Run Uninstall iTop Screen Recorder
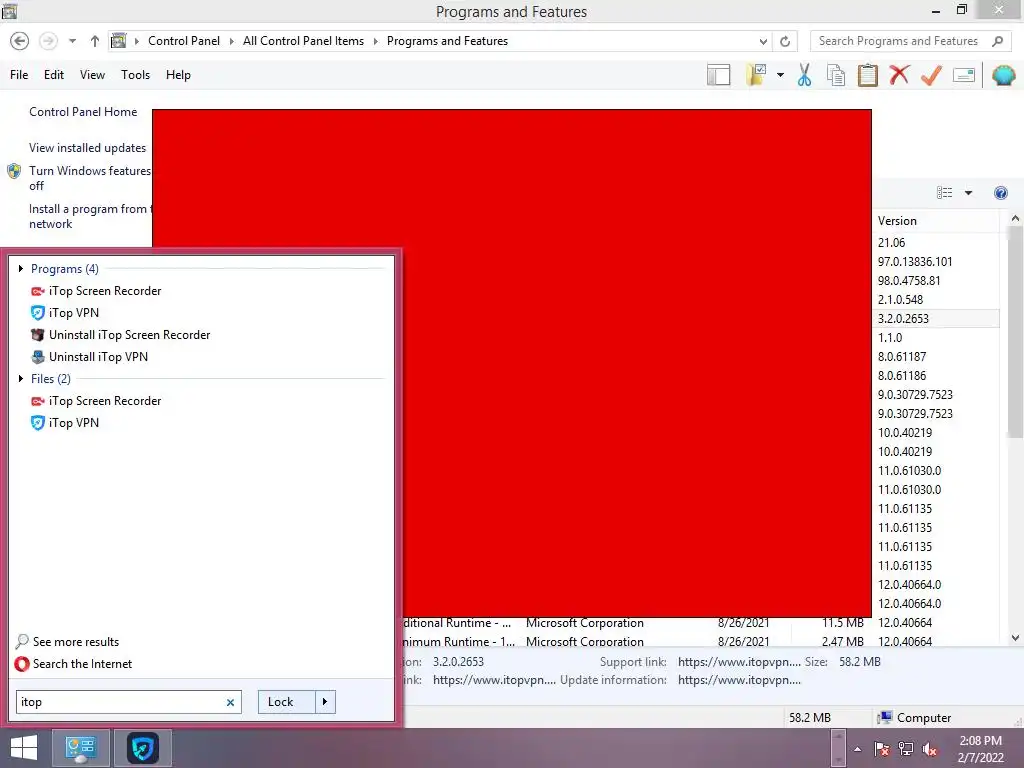1024x768 pixels. tap(129, 334)
